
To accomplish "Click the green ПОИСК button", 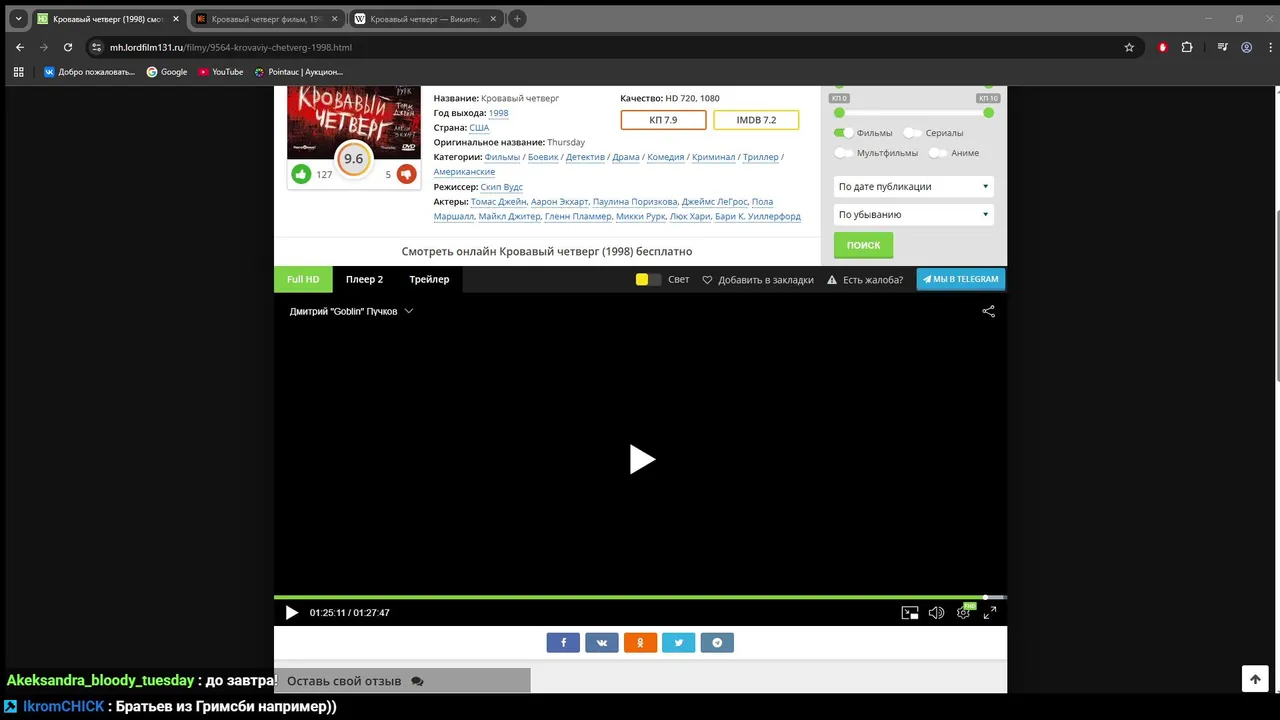I will point(863,245).
